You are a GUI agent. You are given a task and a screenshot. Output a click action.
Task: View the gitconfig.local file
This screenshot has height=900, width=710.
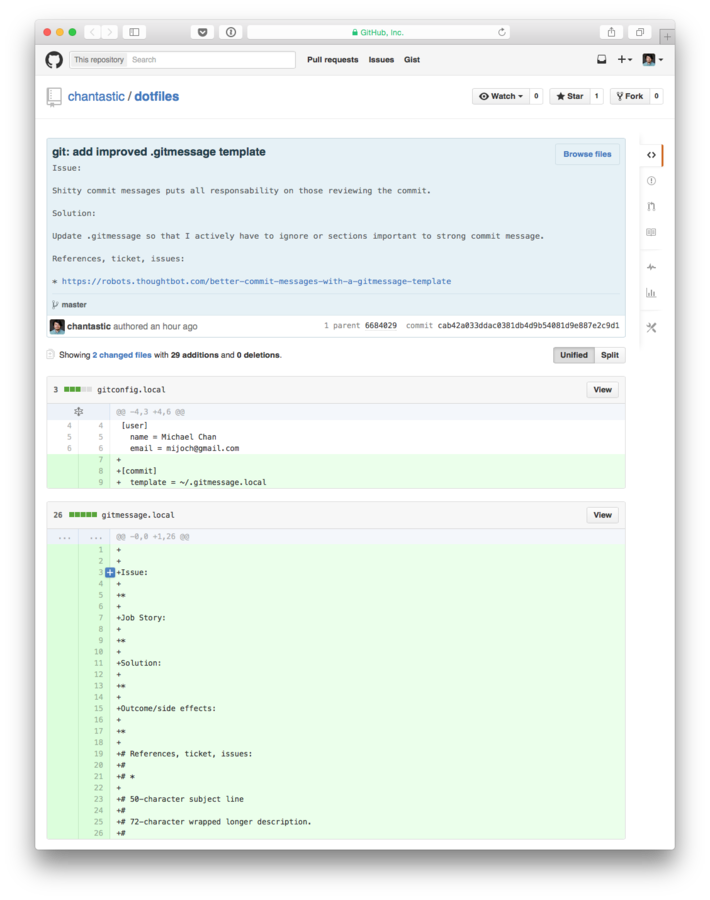(x=602, y=390)
